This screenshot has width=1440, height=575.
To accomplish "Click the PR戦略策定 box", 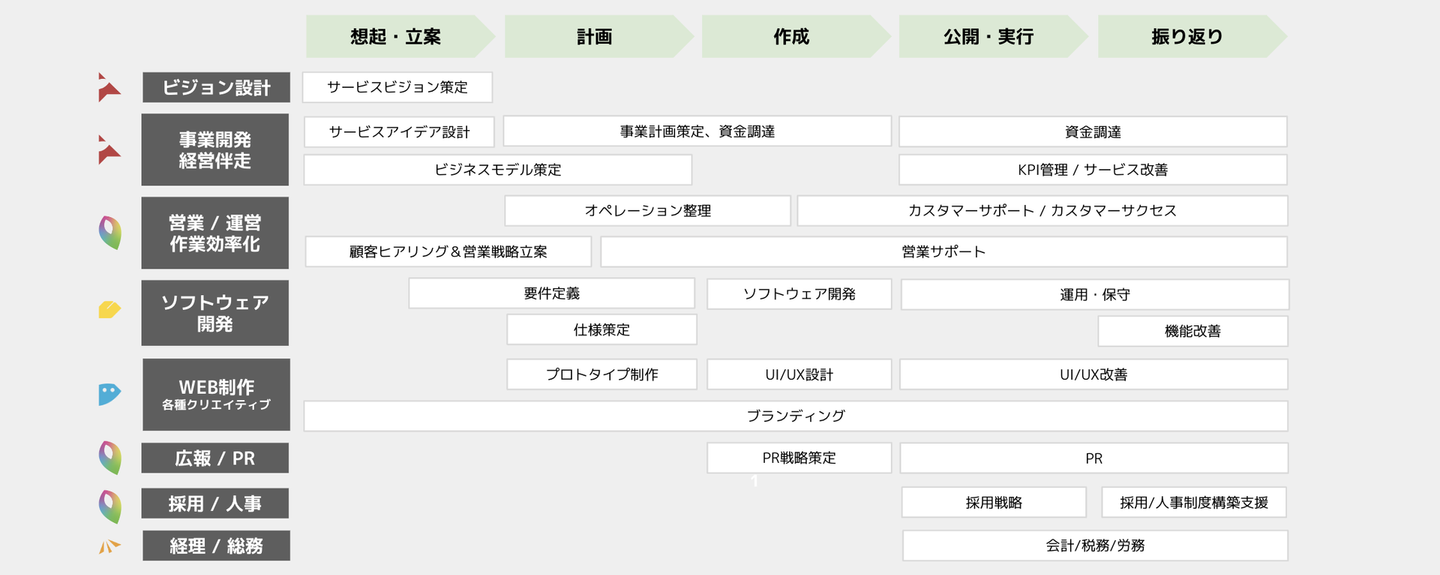I will tap(799, 458).
